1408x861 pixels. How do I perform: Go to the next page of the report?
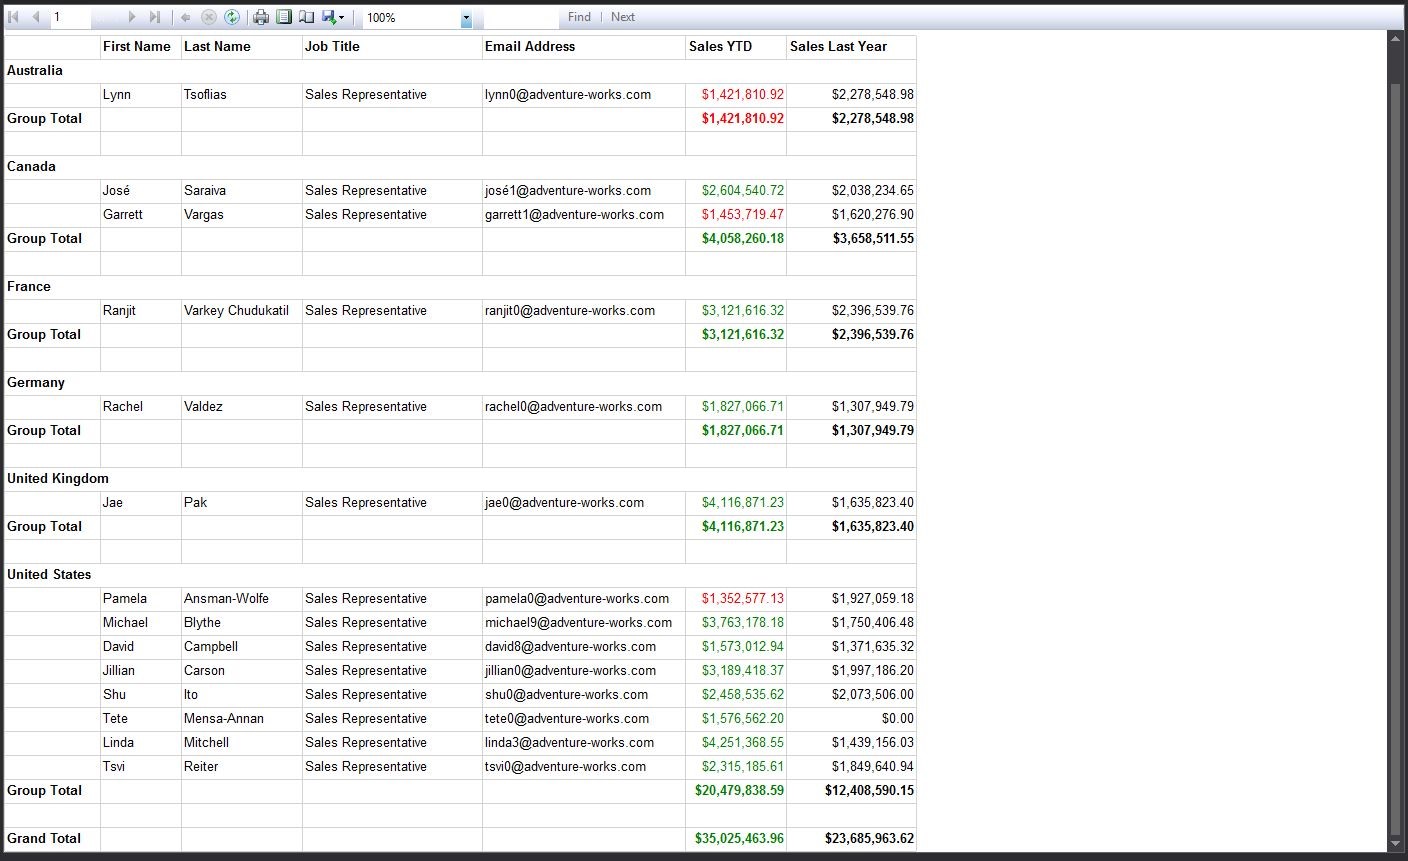[132, 17]
